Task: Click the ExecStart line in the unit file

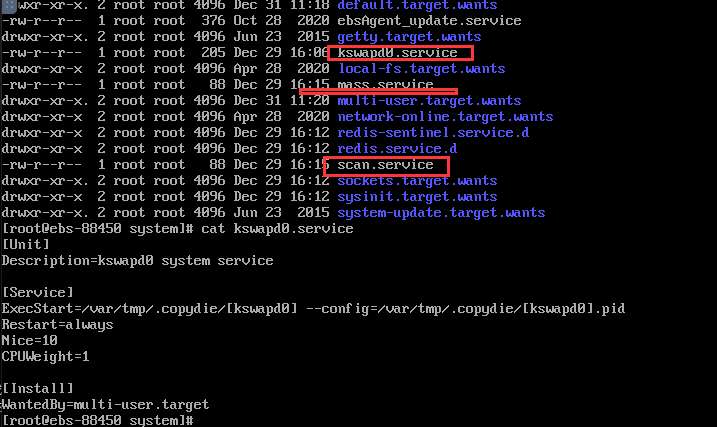Action: click(313, 308)
